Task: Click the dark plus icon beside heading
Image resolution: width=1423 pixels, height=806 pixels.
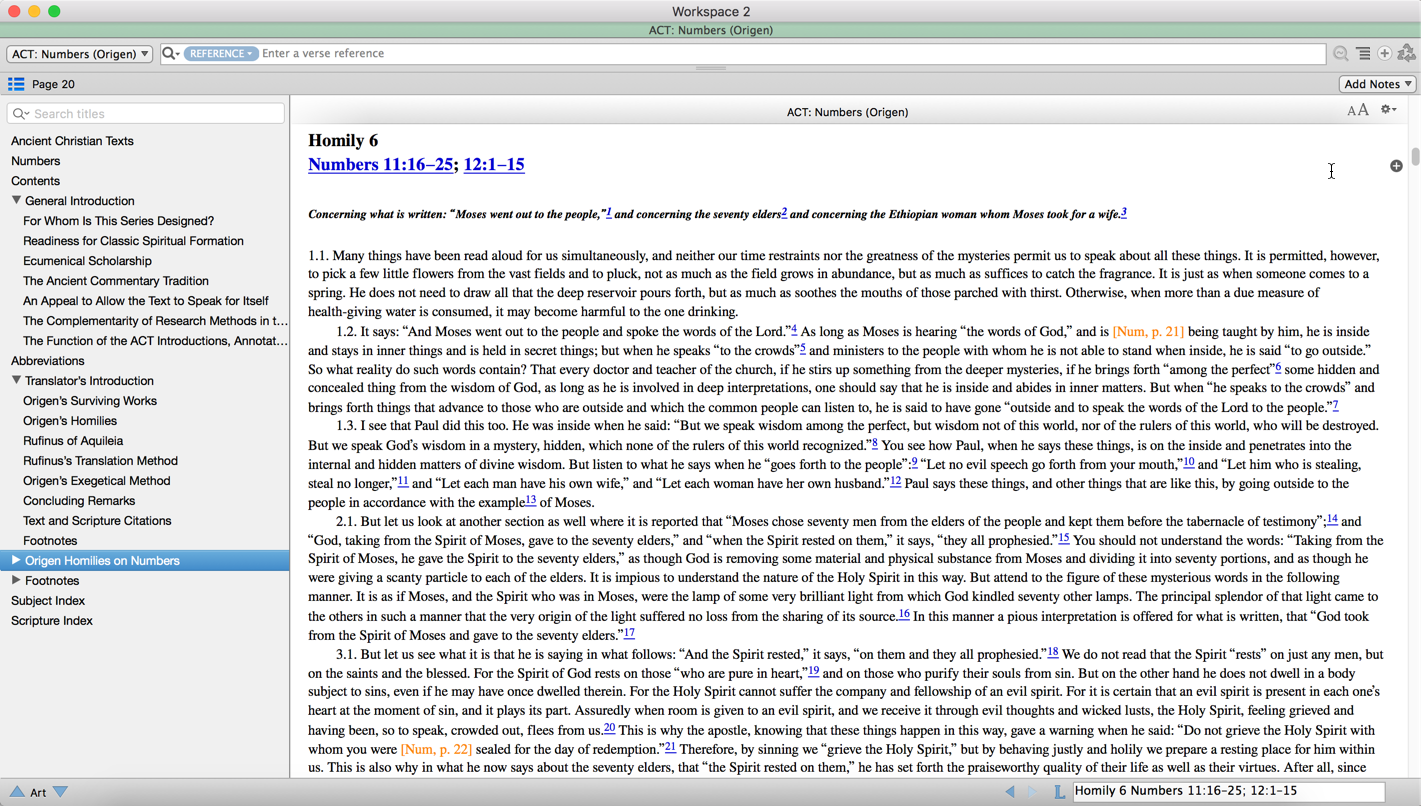Action: click(x=1396, y=166)
